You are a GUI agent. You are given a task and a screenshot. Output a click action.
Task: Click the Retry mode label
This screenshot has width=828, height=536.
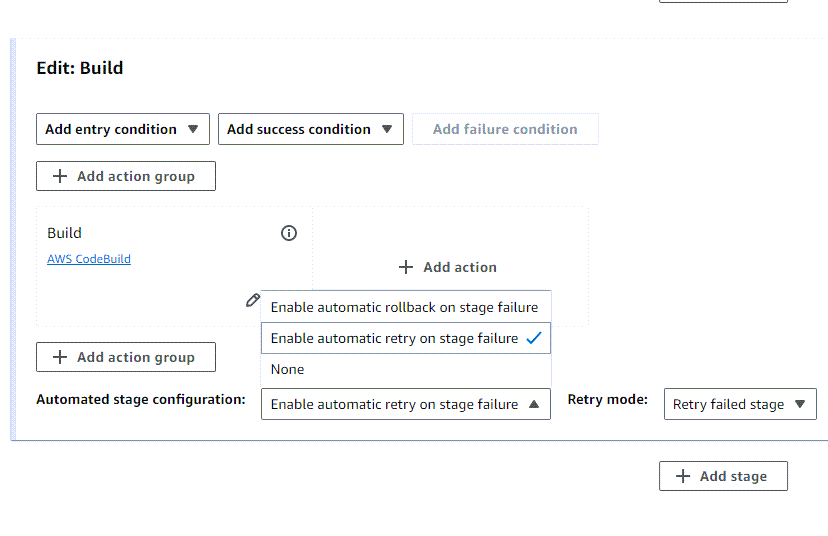coord(608,400)
